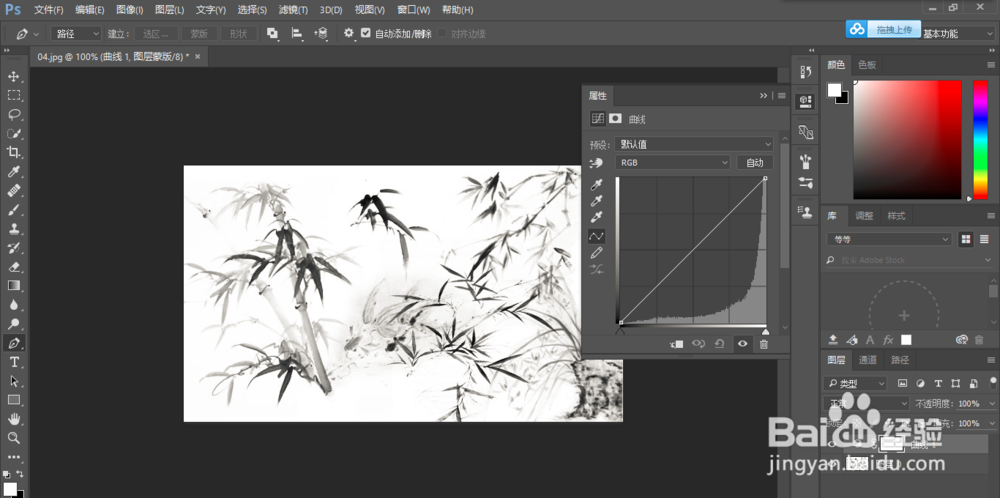Show the curves mask properties

(x=615, y=119)
